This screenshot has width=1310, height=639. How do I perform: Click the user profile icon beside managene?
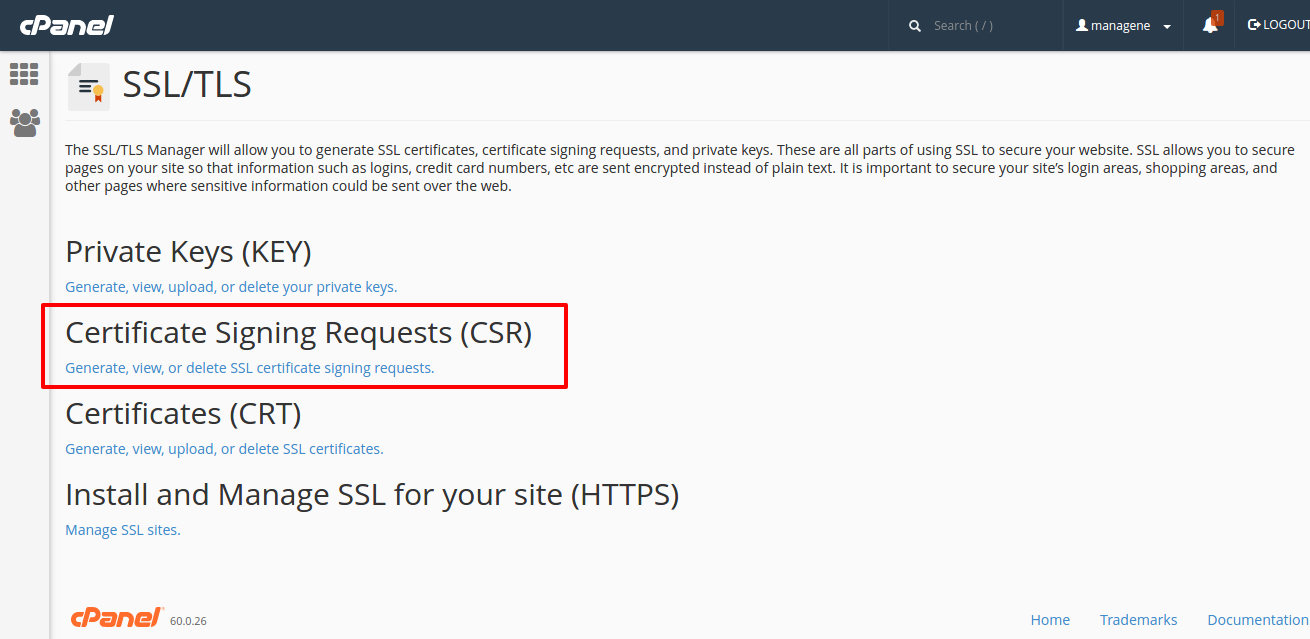click(1082, 26)
